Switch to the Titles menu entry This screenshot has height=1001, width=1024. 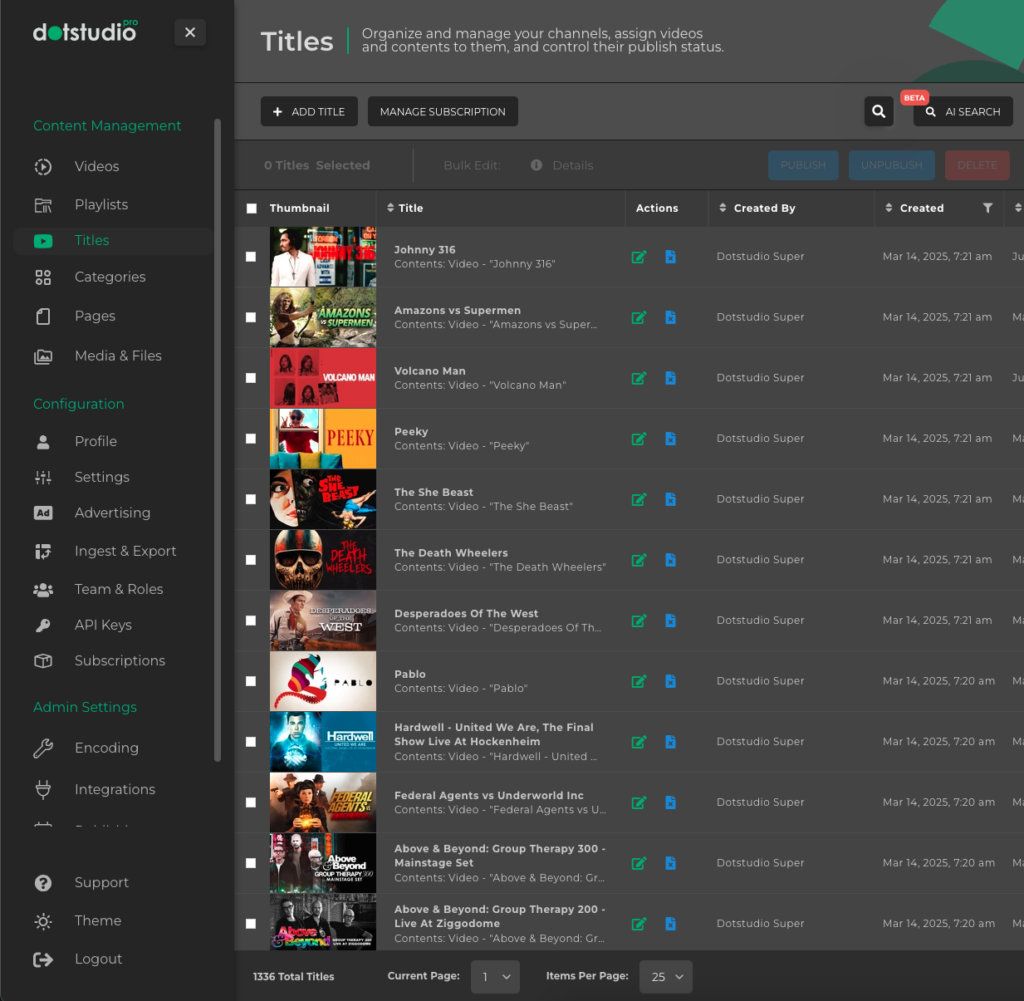click(91, 240)
